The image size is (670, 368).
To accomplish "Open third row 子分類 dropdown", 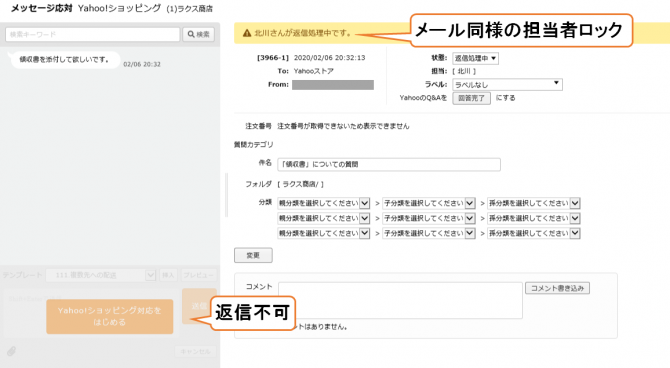I will point(429,233).
